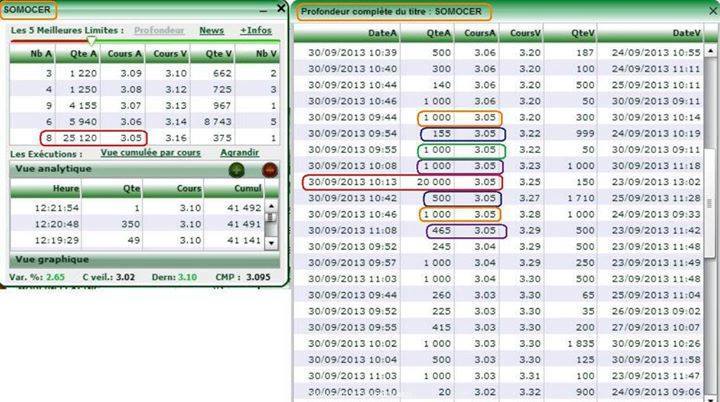Screen dimensions: 720x402
Task: Click the Qte V column header
Action: (x=213, y=54)
